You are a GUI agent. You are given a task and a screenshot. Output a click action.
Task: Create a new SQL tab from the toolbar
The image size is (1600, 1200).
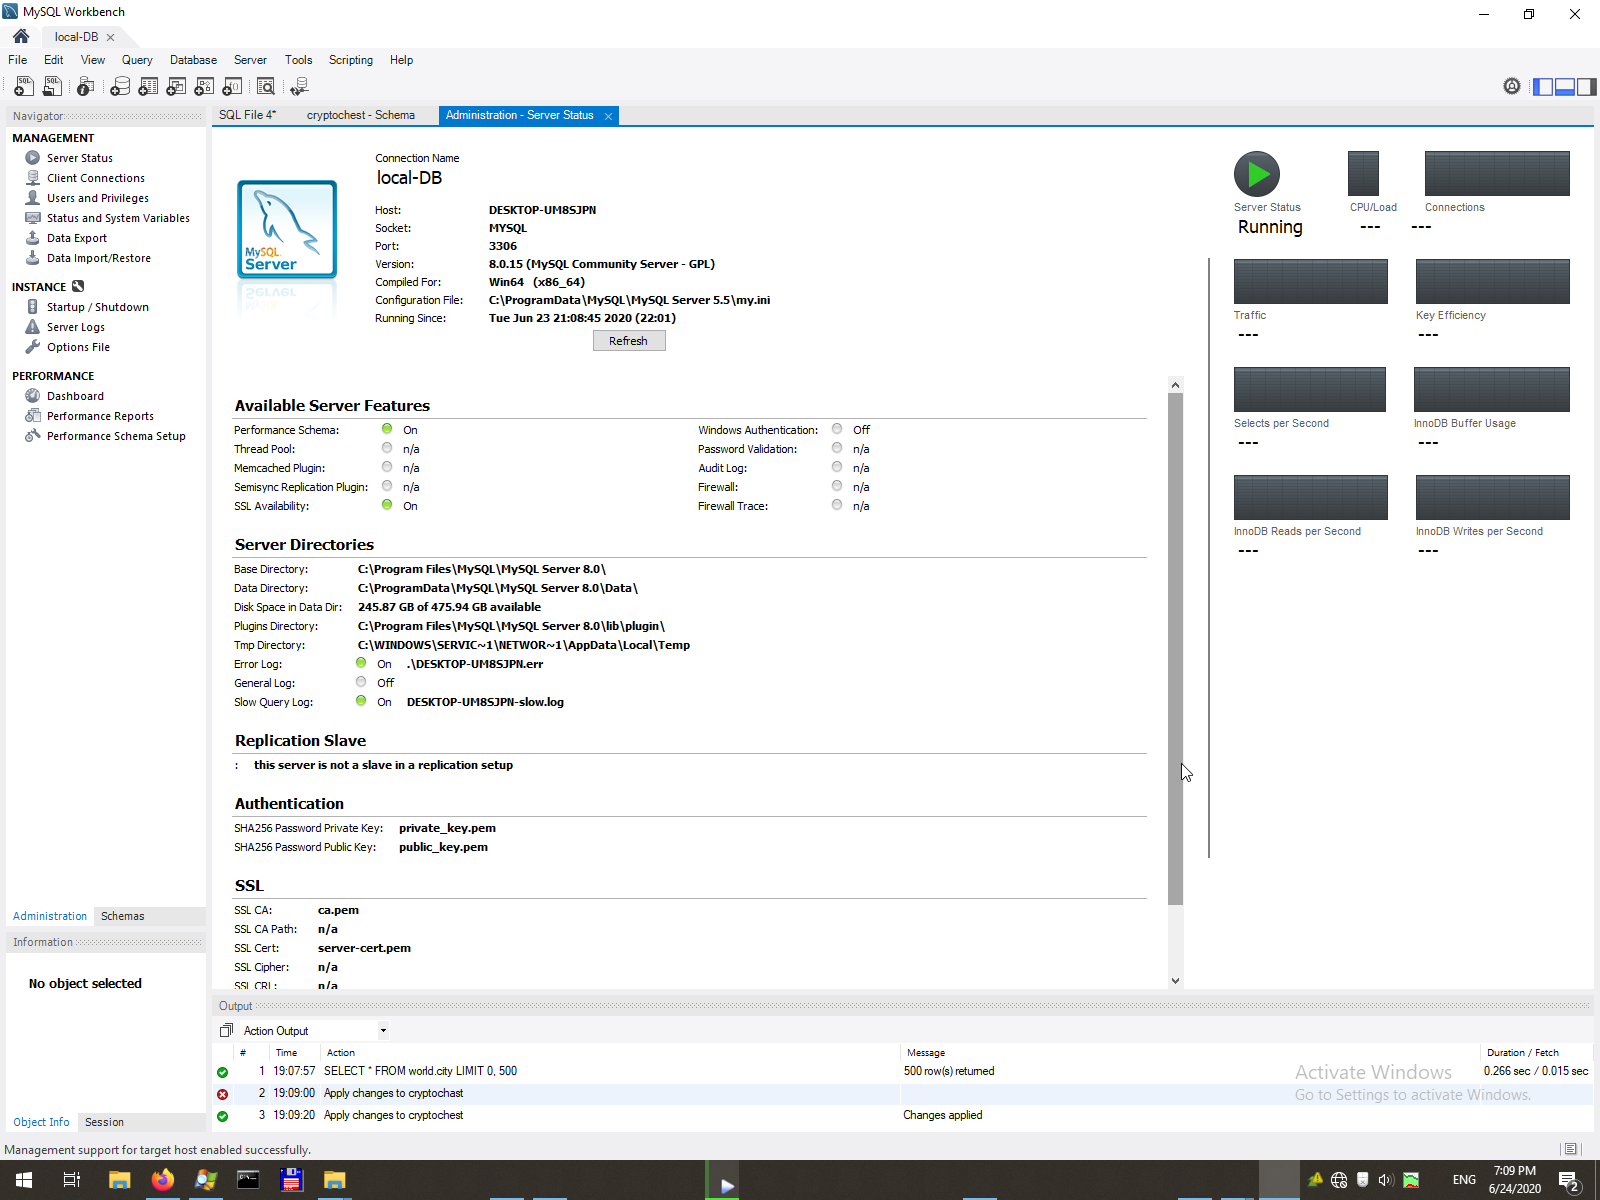[24, 87]
